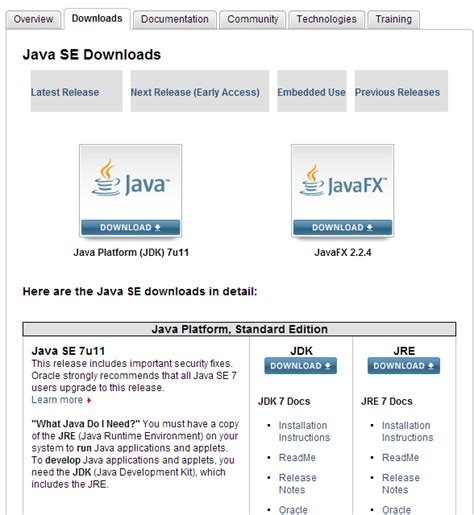Click the JRE 7 Docs heading

[x=387, y=401]
